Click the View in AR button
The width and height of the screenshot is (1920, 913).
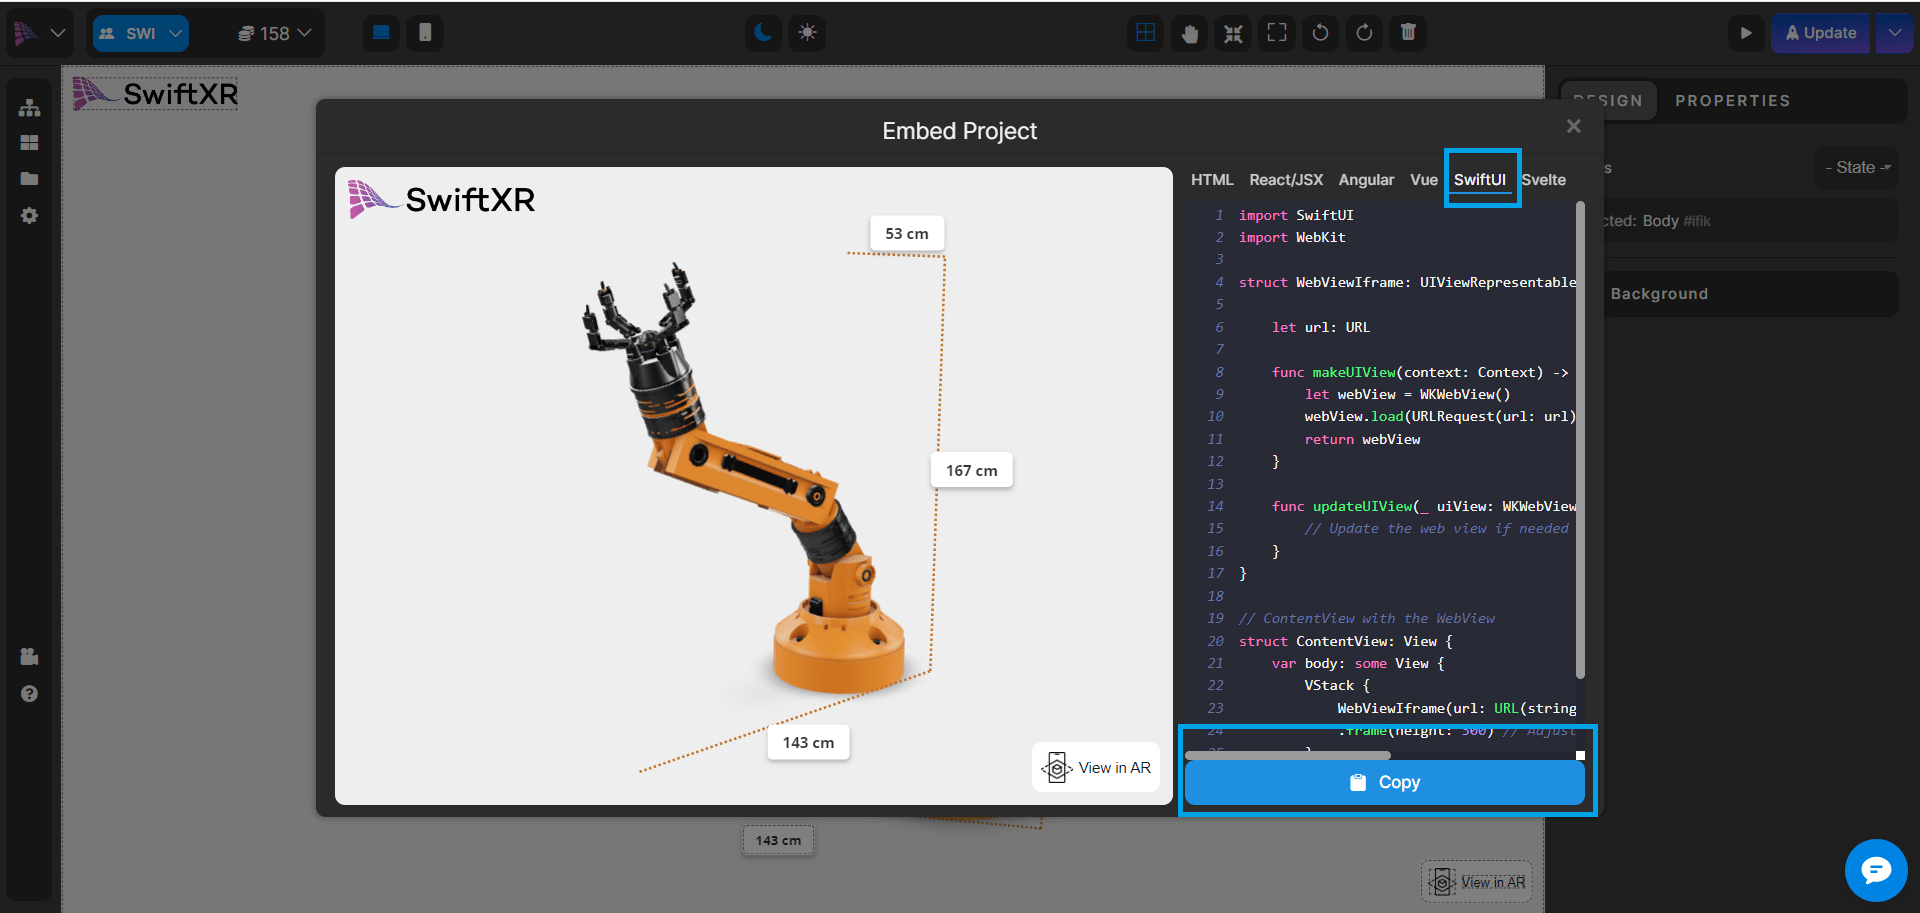[x=1096, y=768]
